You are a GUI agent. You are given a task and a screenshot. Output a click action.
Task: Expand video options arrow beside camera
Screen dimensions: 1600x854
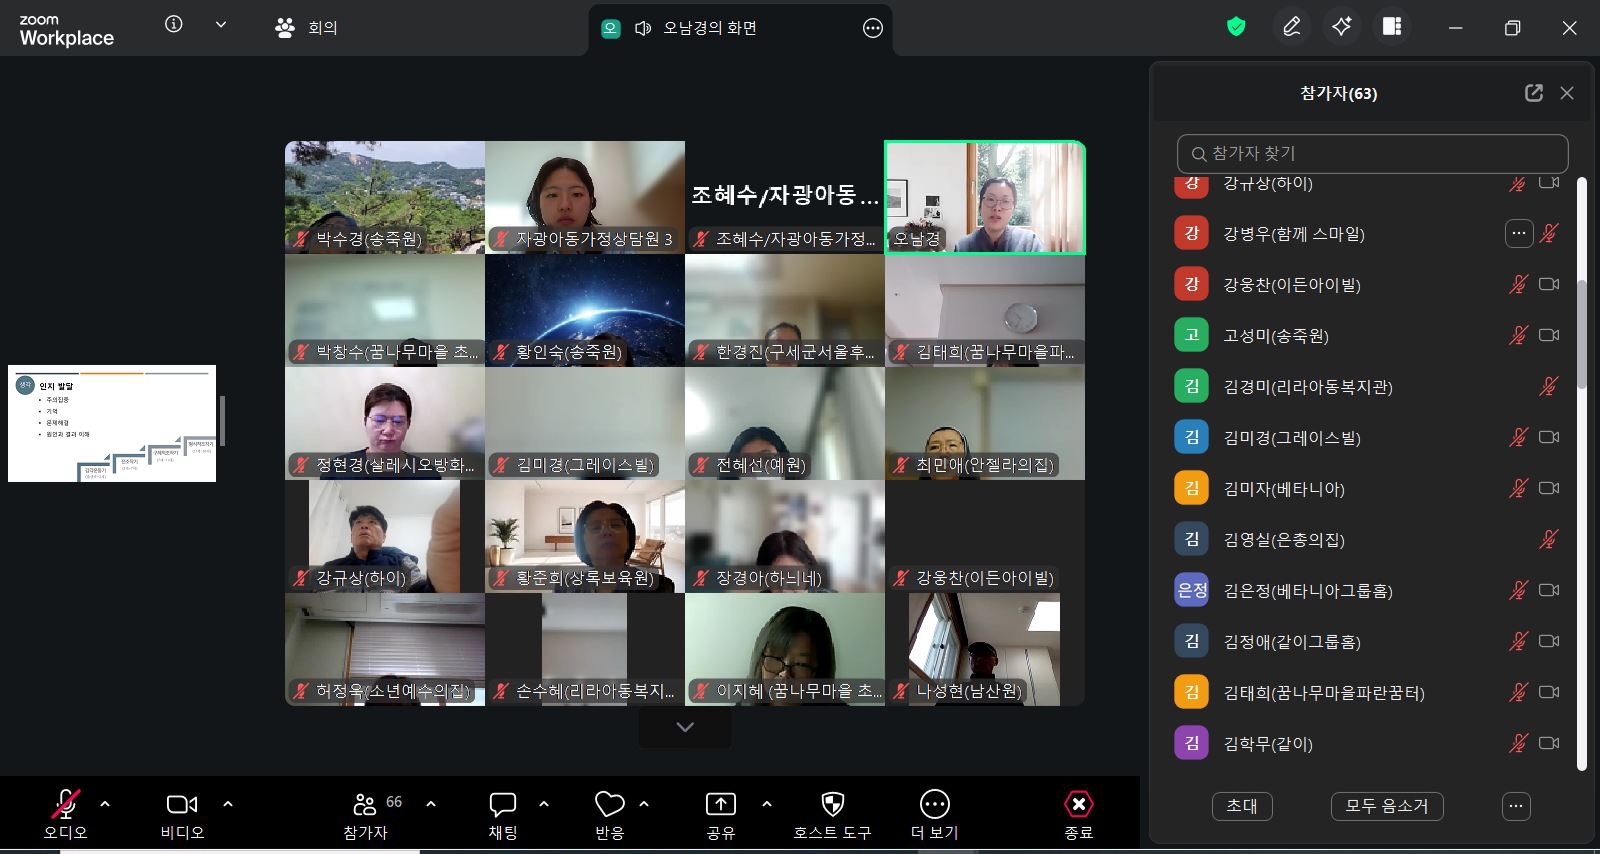(228, 804)
